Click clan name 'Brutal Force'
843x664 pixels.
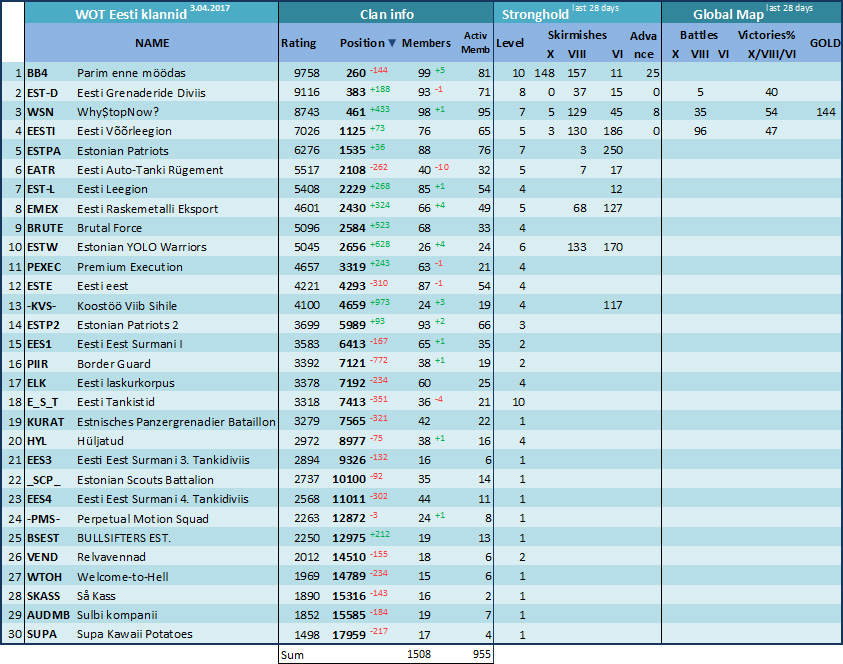point(109,228)
